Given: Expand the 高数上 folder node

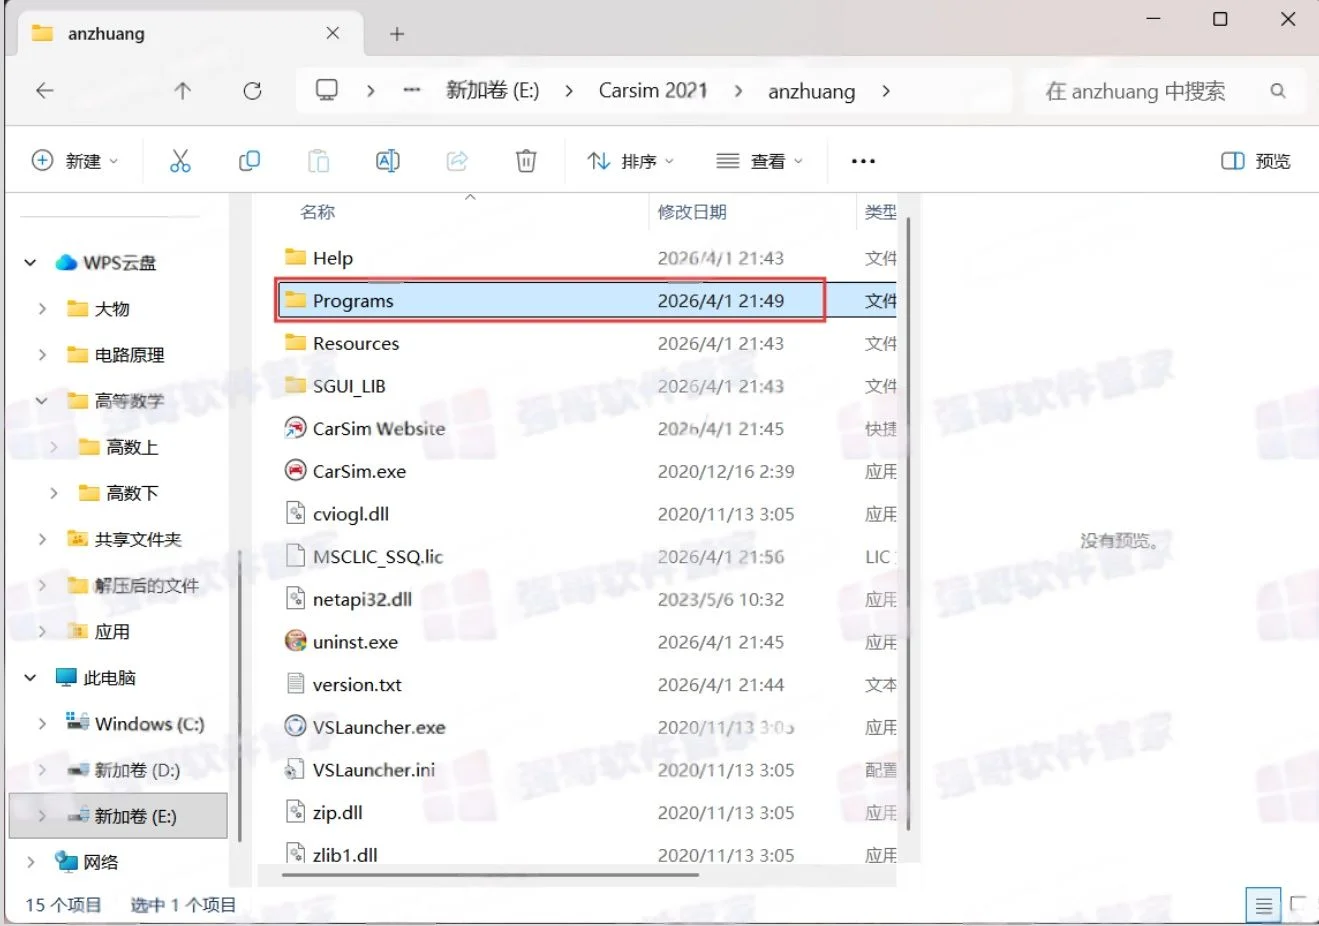Looking at the screenshot, I should point(54,447).
